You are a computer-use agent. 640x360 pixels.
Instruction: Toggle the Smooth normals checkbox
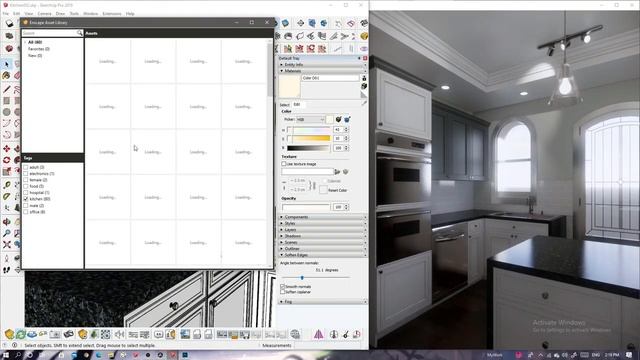pos(282,287)
